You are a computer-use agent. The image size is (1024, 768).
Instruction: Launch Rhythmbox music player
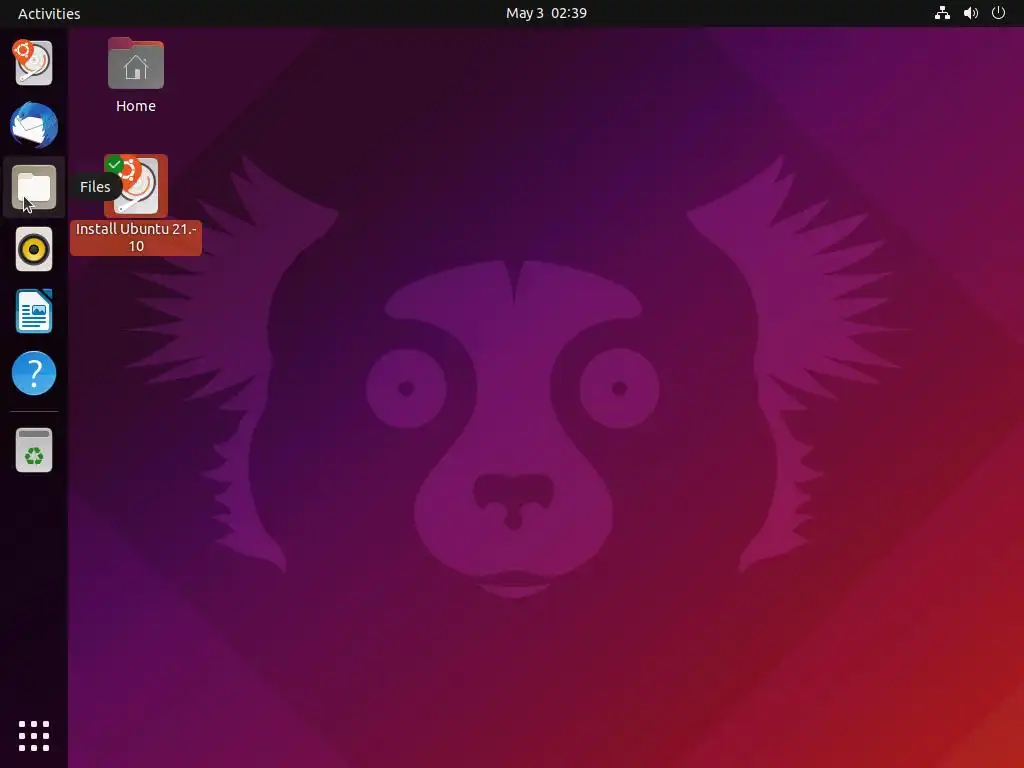click(x=33, y=249)
